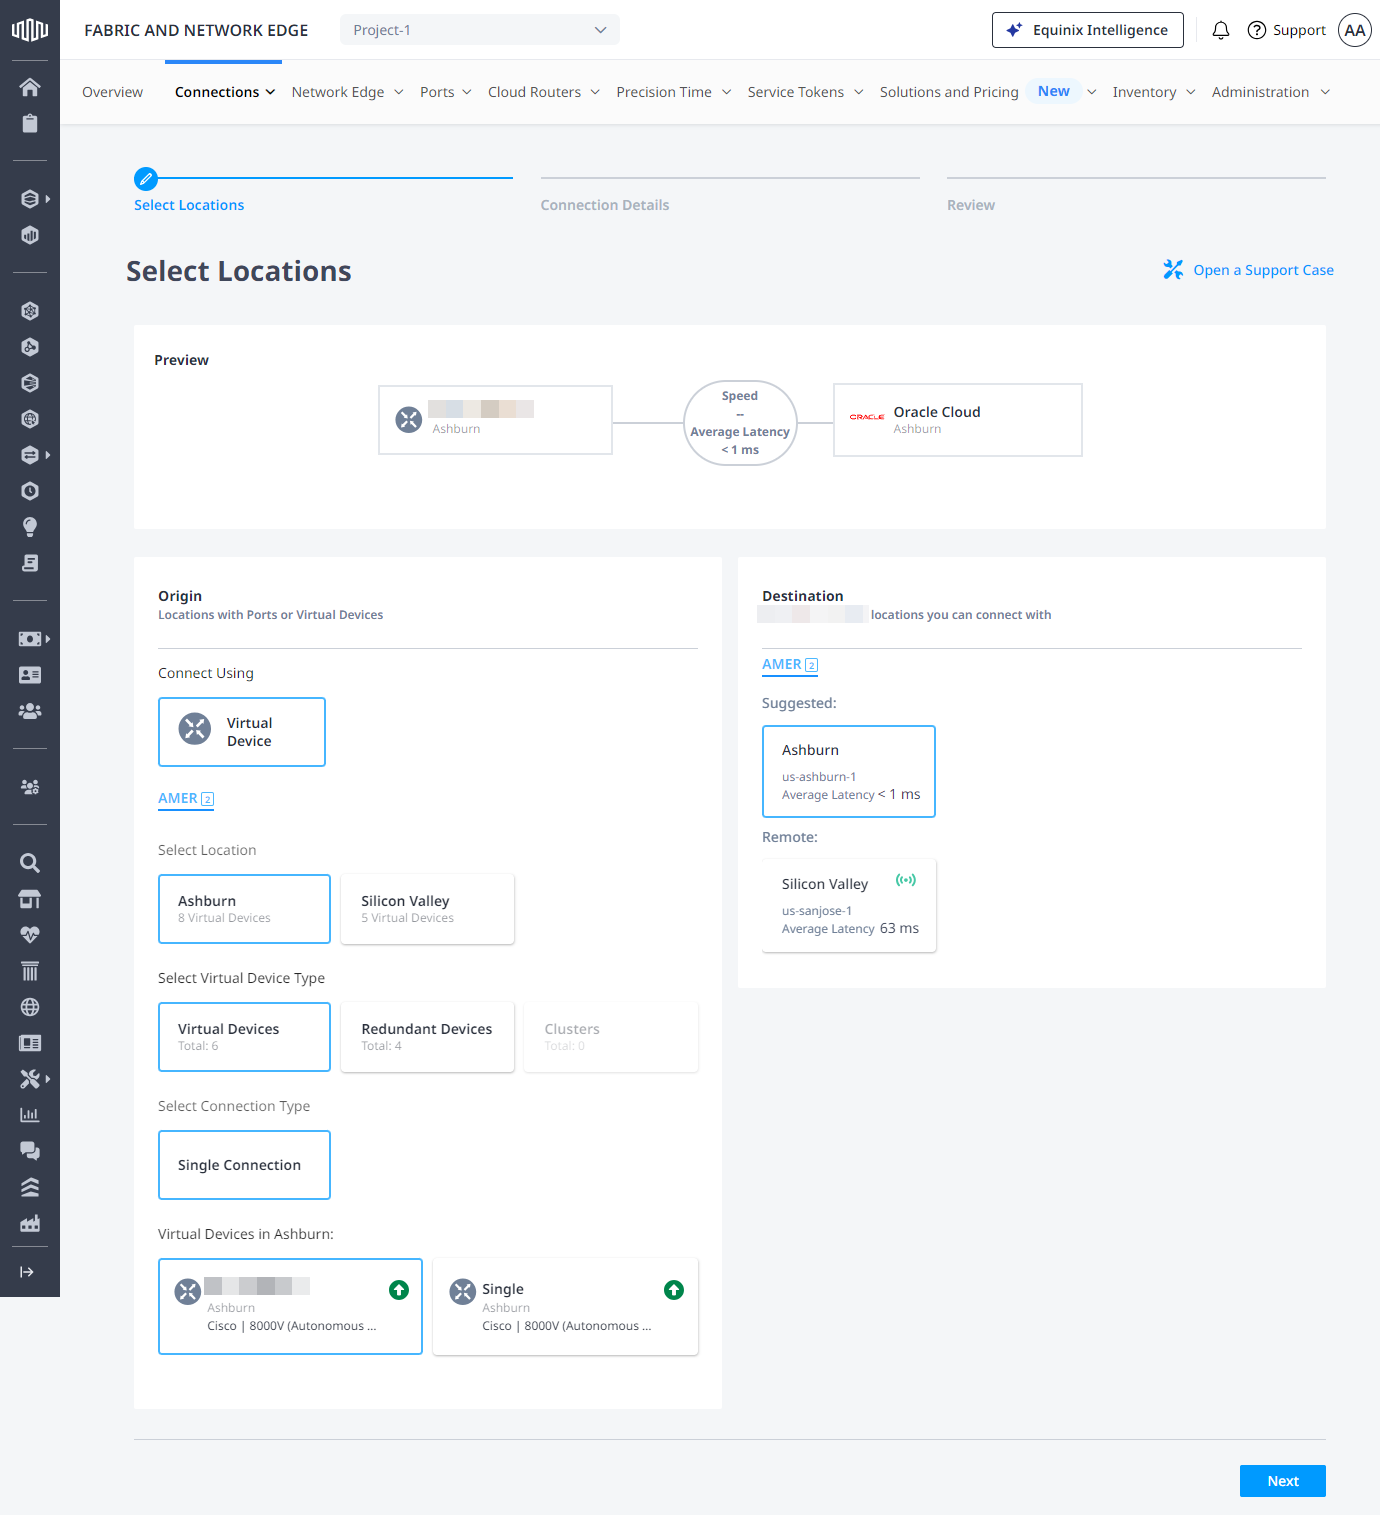Click the Equinix logo in sidebar
The height and width of the screenshot is (1515, 1380).
pos(30,30)
